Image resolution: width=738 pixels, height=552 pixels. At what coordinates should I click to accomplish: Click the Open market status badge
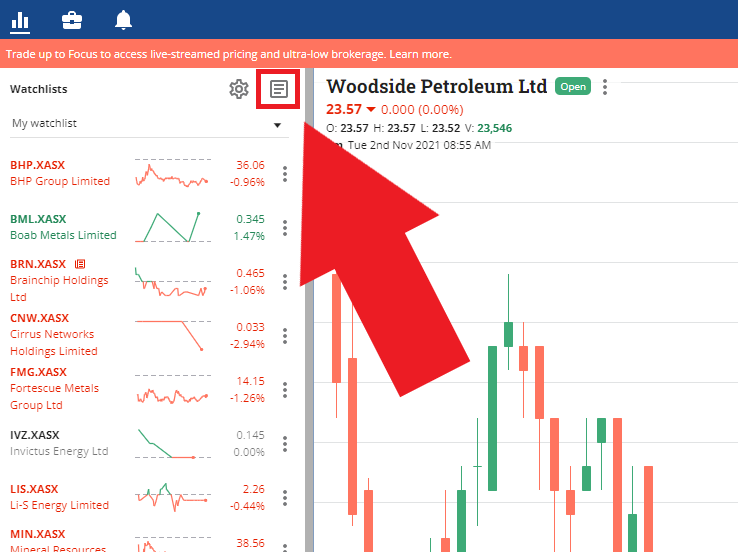(573, 87)
